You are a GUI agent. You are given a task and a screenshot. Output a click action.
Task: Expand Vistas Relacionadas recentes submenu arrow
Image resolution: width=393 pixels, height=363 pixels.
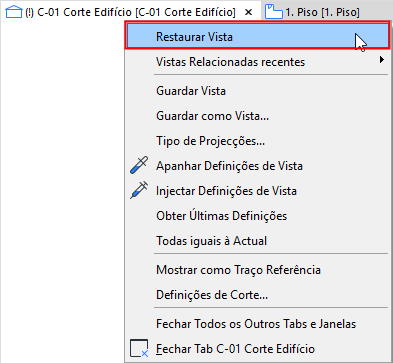click(x=382, y=60)
